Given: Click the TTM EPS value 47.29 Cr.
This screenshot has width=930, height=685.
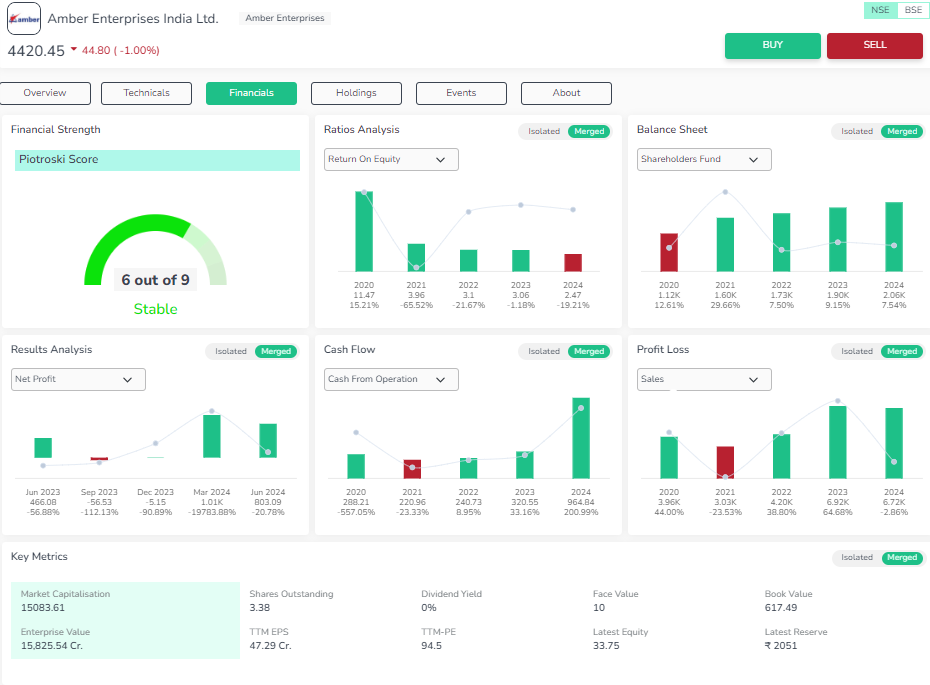Looking at the screenshot, I should [x=270, y=646].
